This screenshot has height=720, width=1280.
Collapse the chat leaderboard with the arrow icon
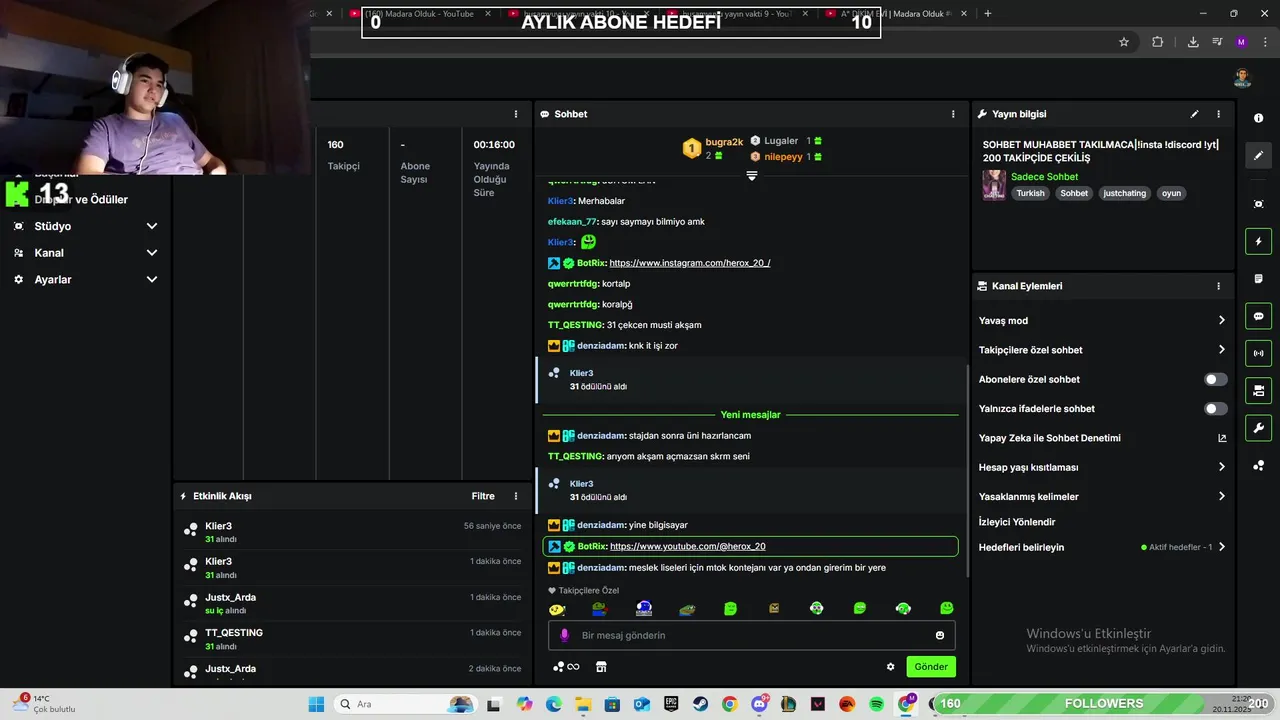tap(752, 175)
